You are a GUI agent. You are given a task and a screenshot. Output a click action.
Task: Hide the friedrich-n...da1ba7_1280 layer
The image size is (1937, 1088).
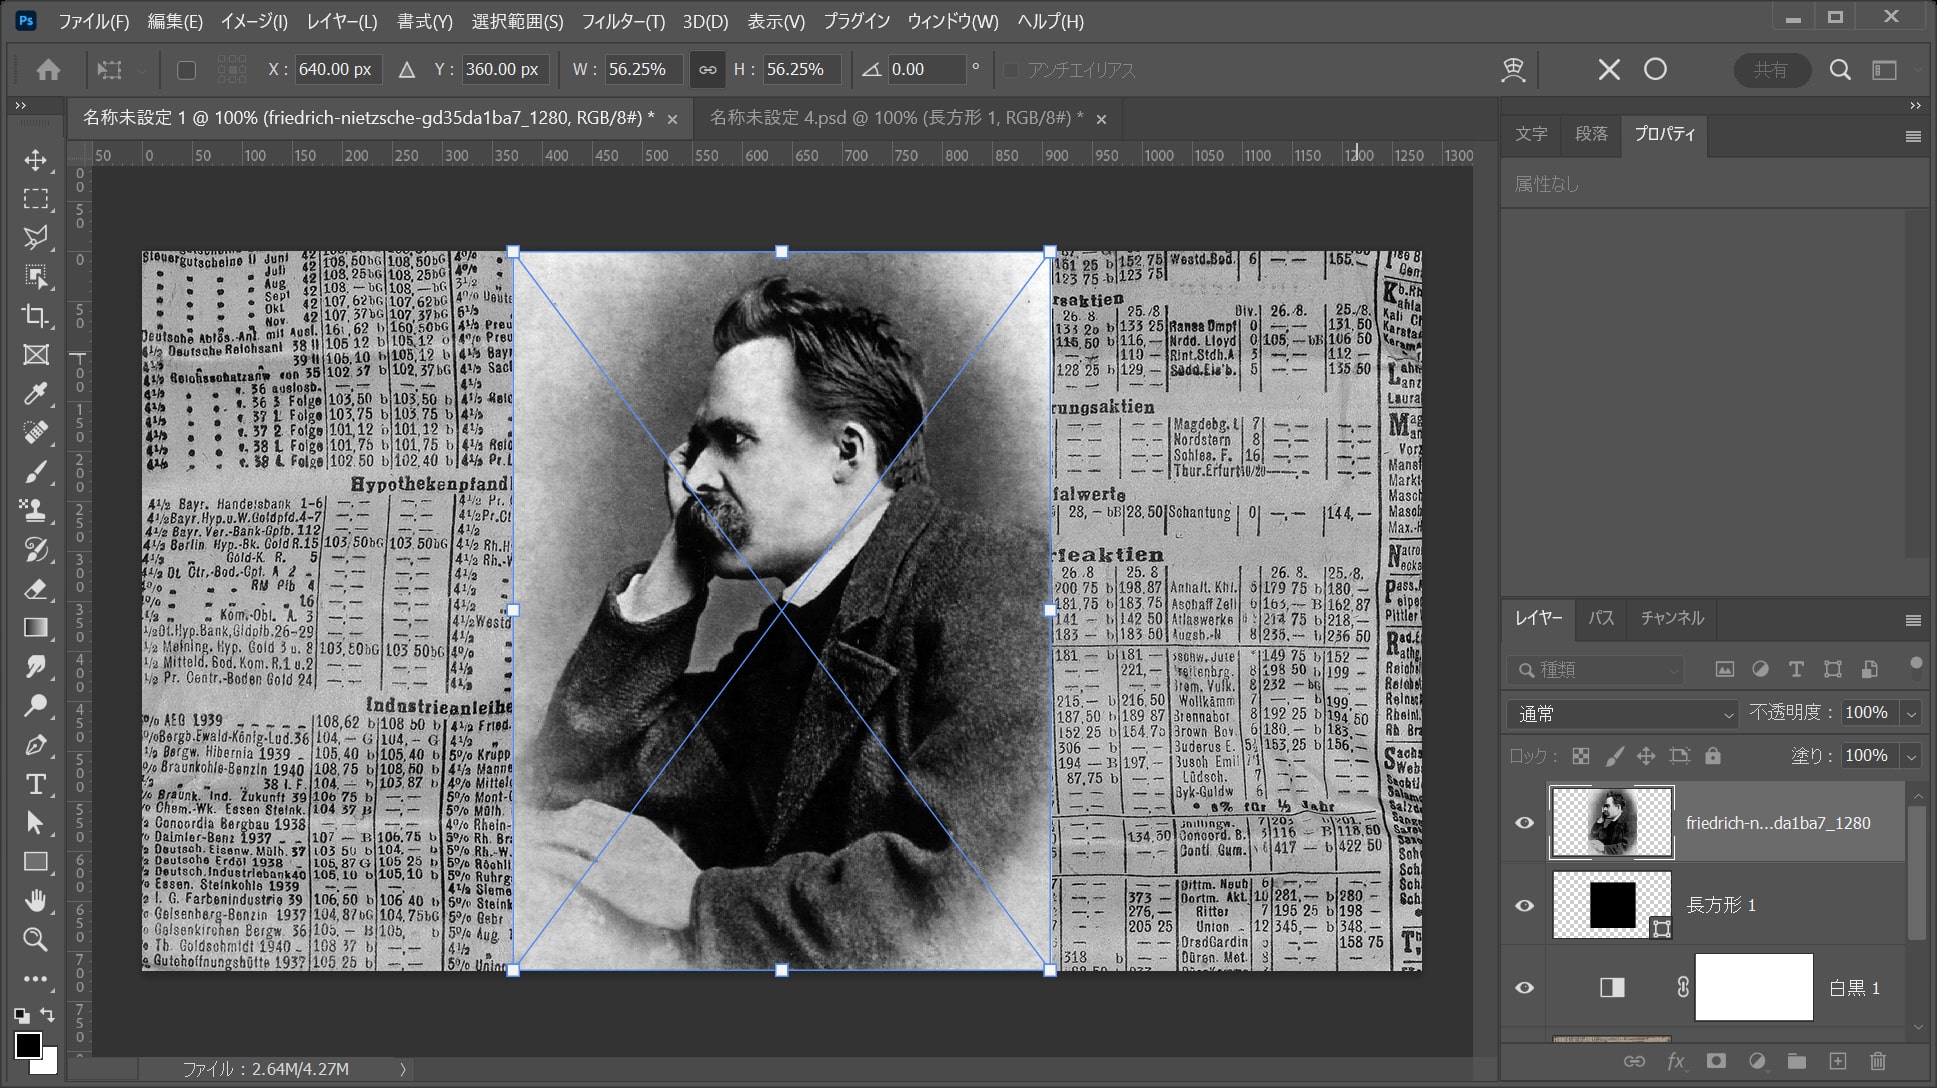(x=1524, y=823)
